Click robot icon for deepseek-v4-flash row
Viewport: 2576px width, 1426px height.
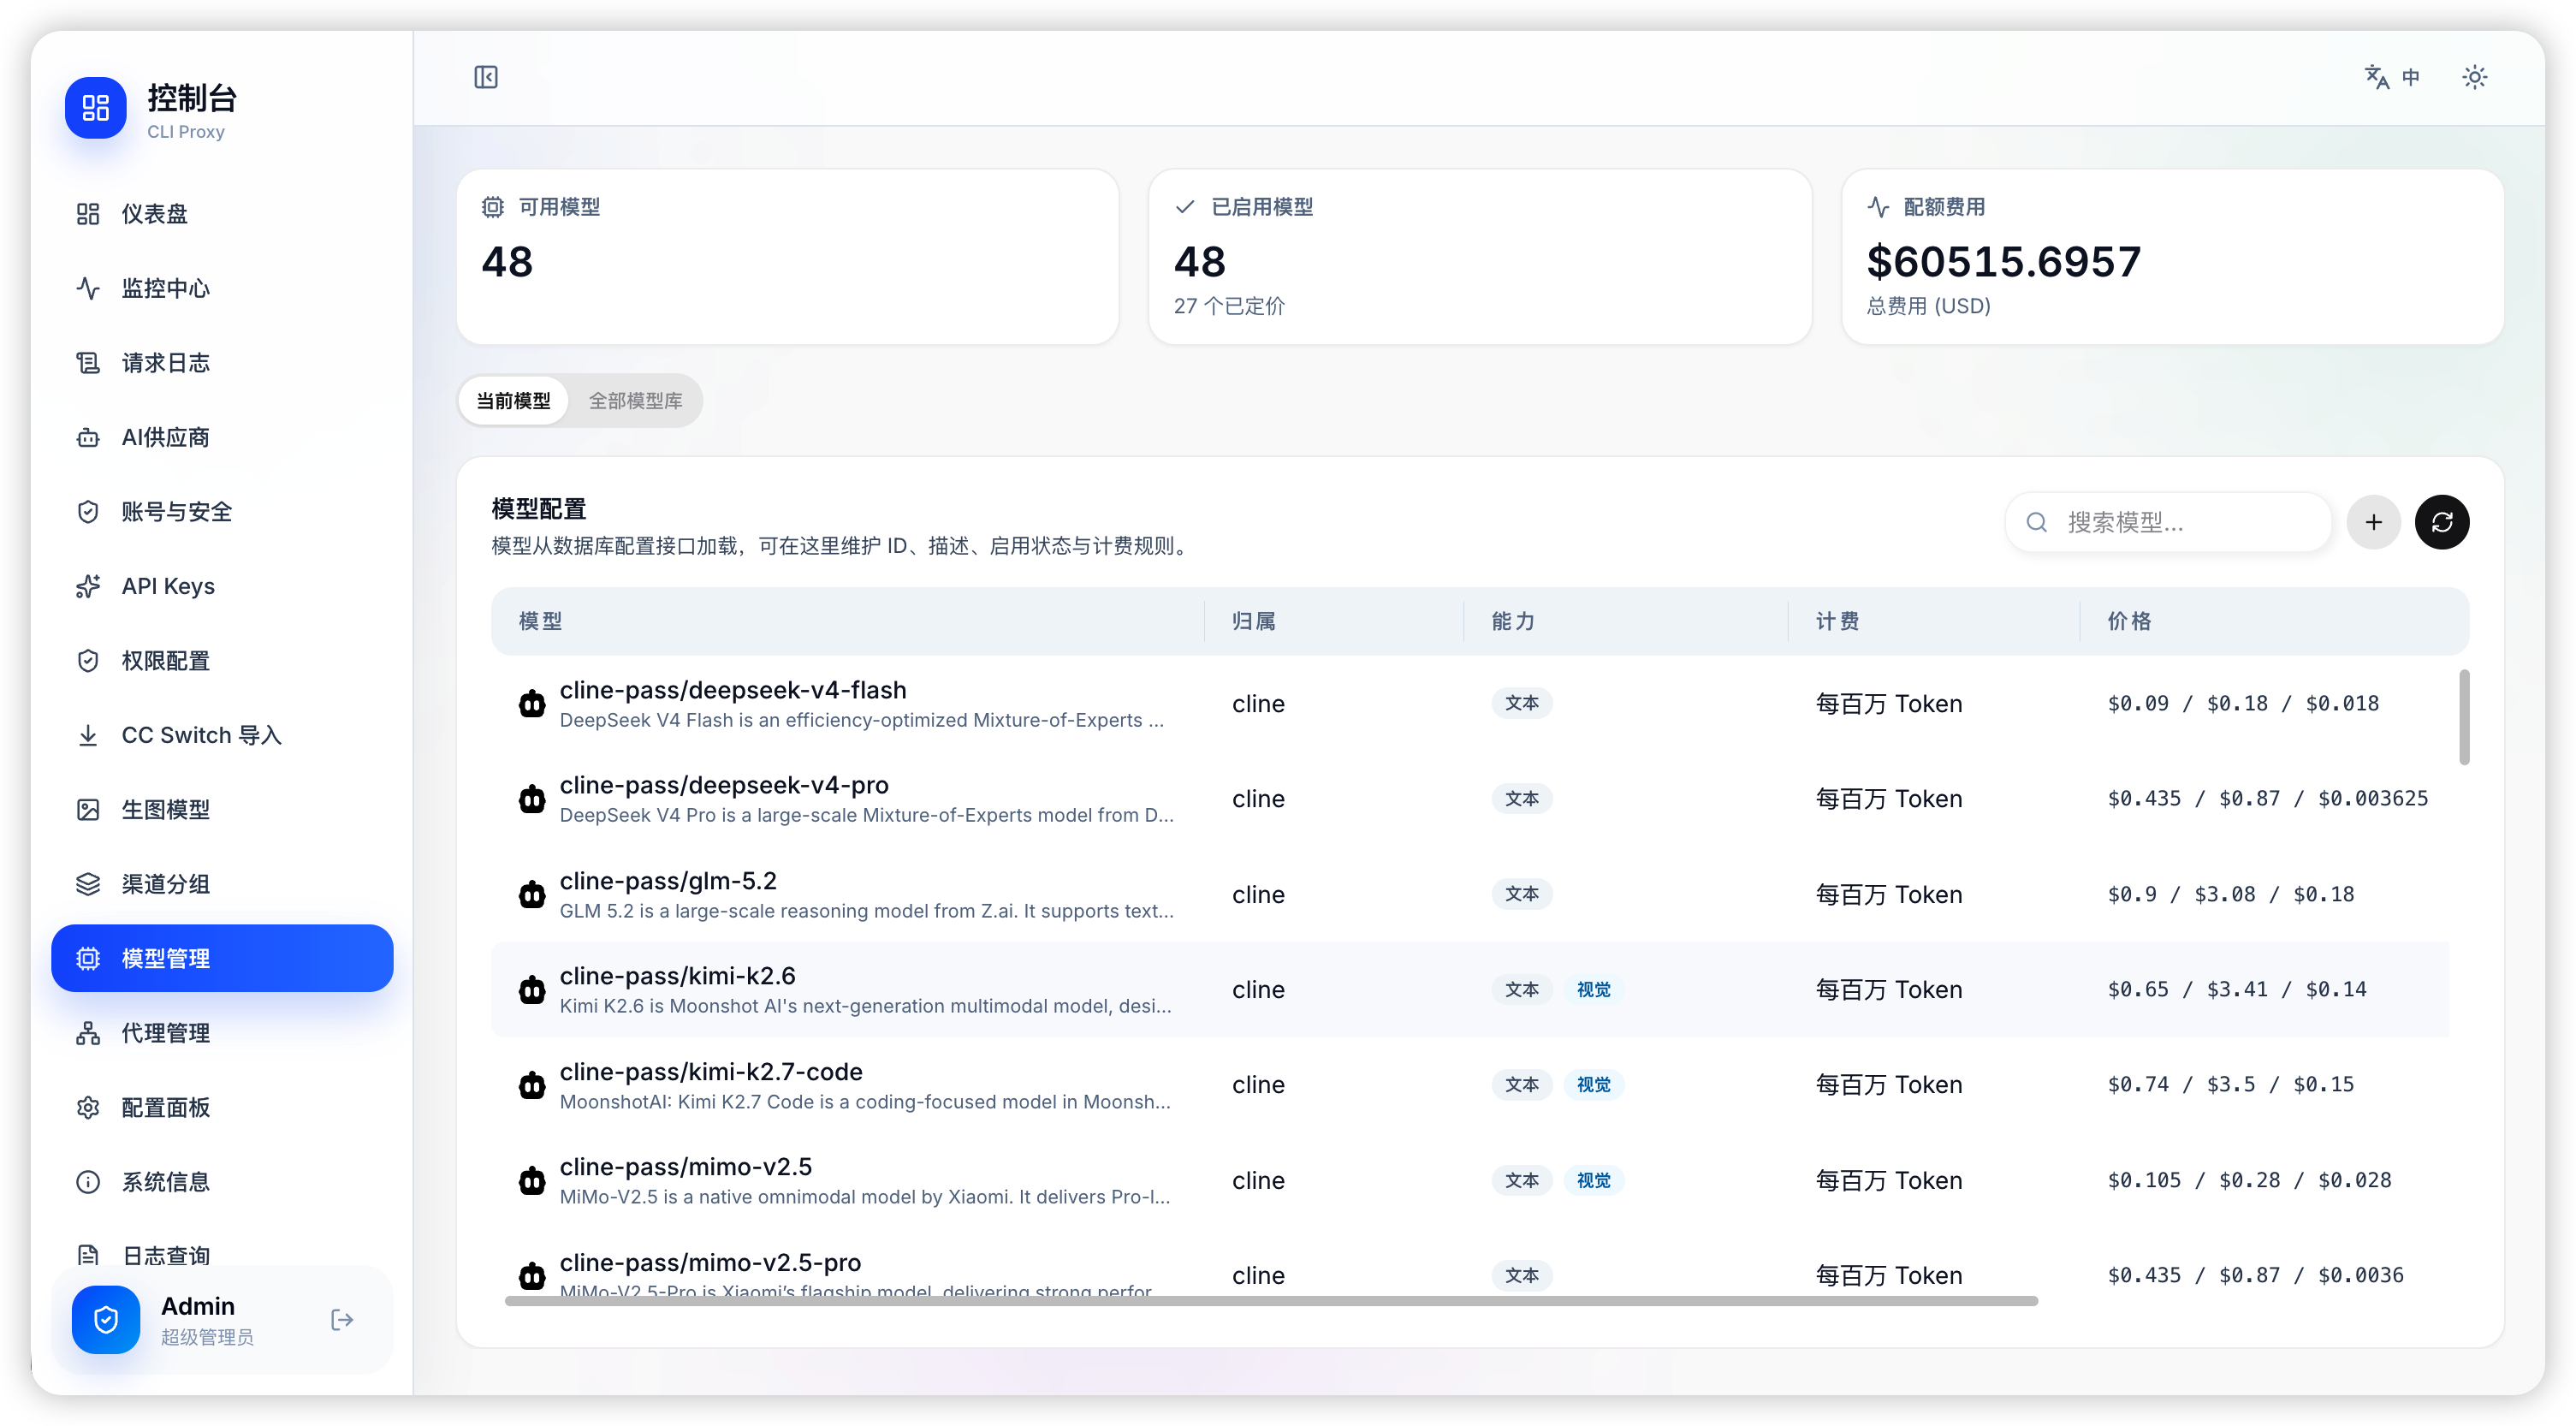[x=532, y=704]
